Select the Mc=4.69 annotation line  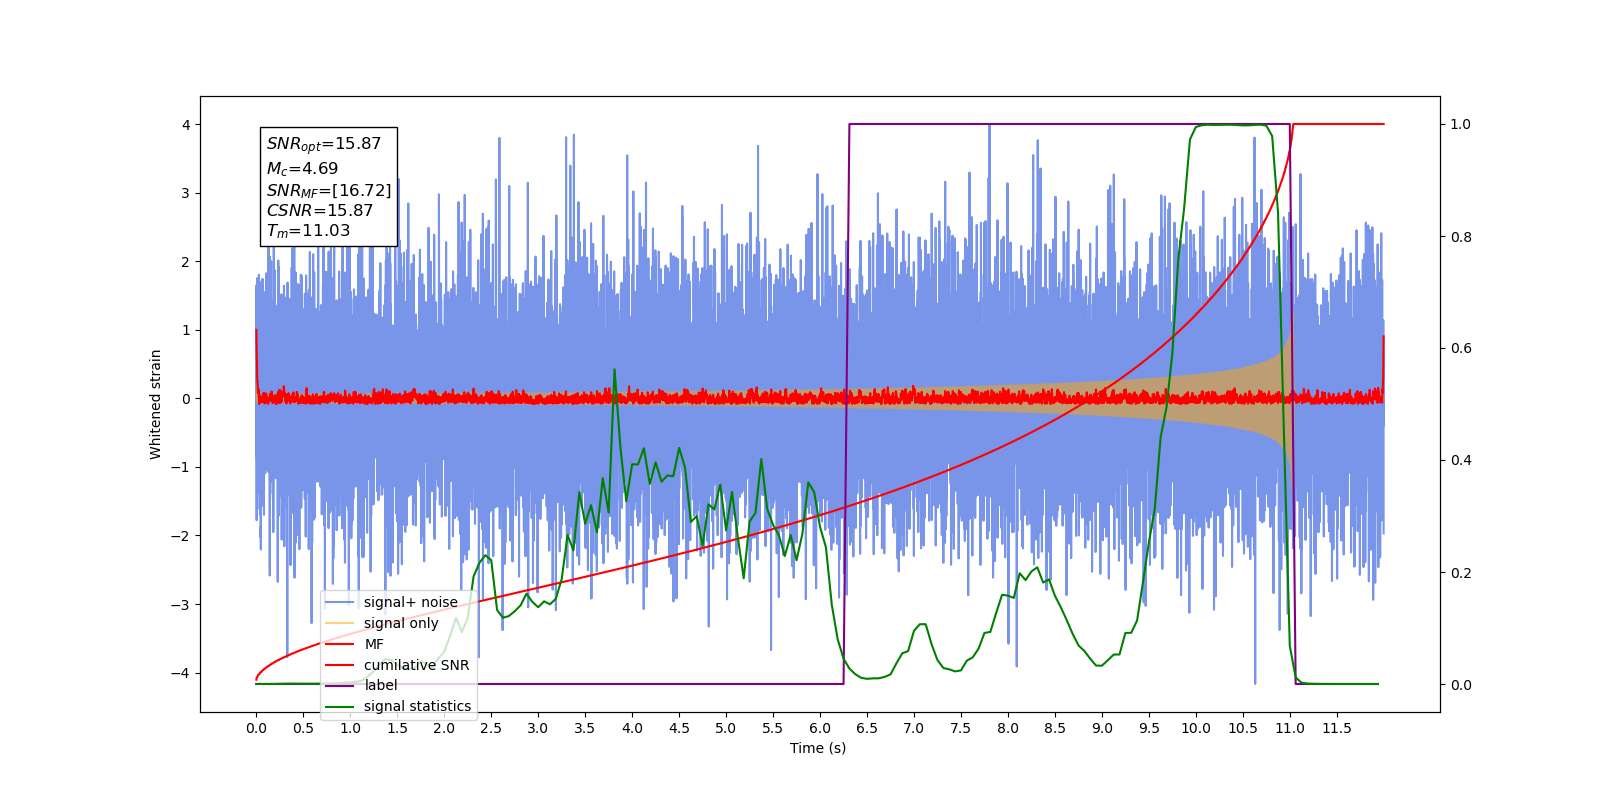point(302,169)
